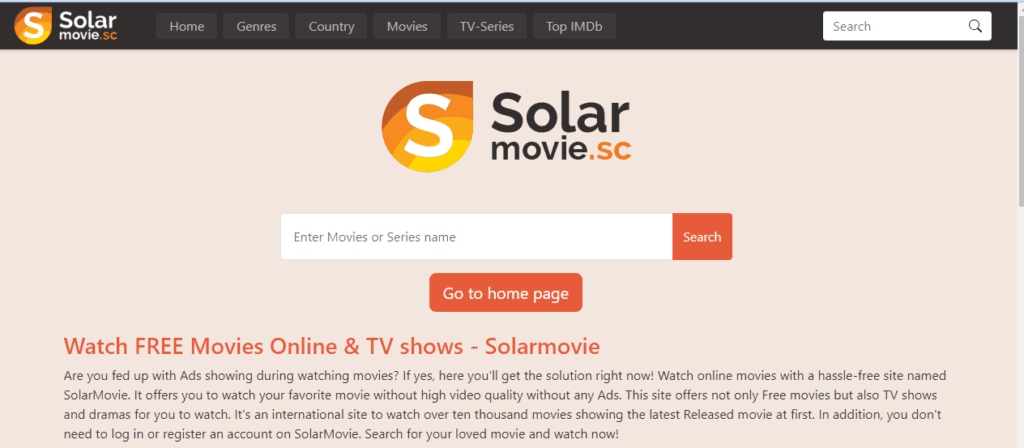Click the large orange S emblem in page center

pos(427,127)
